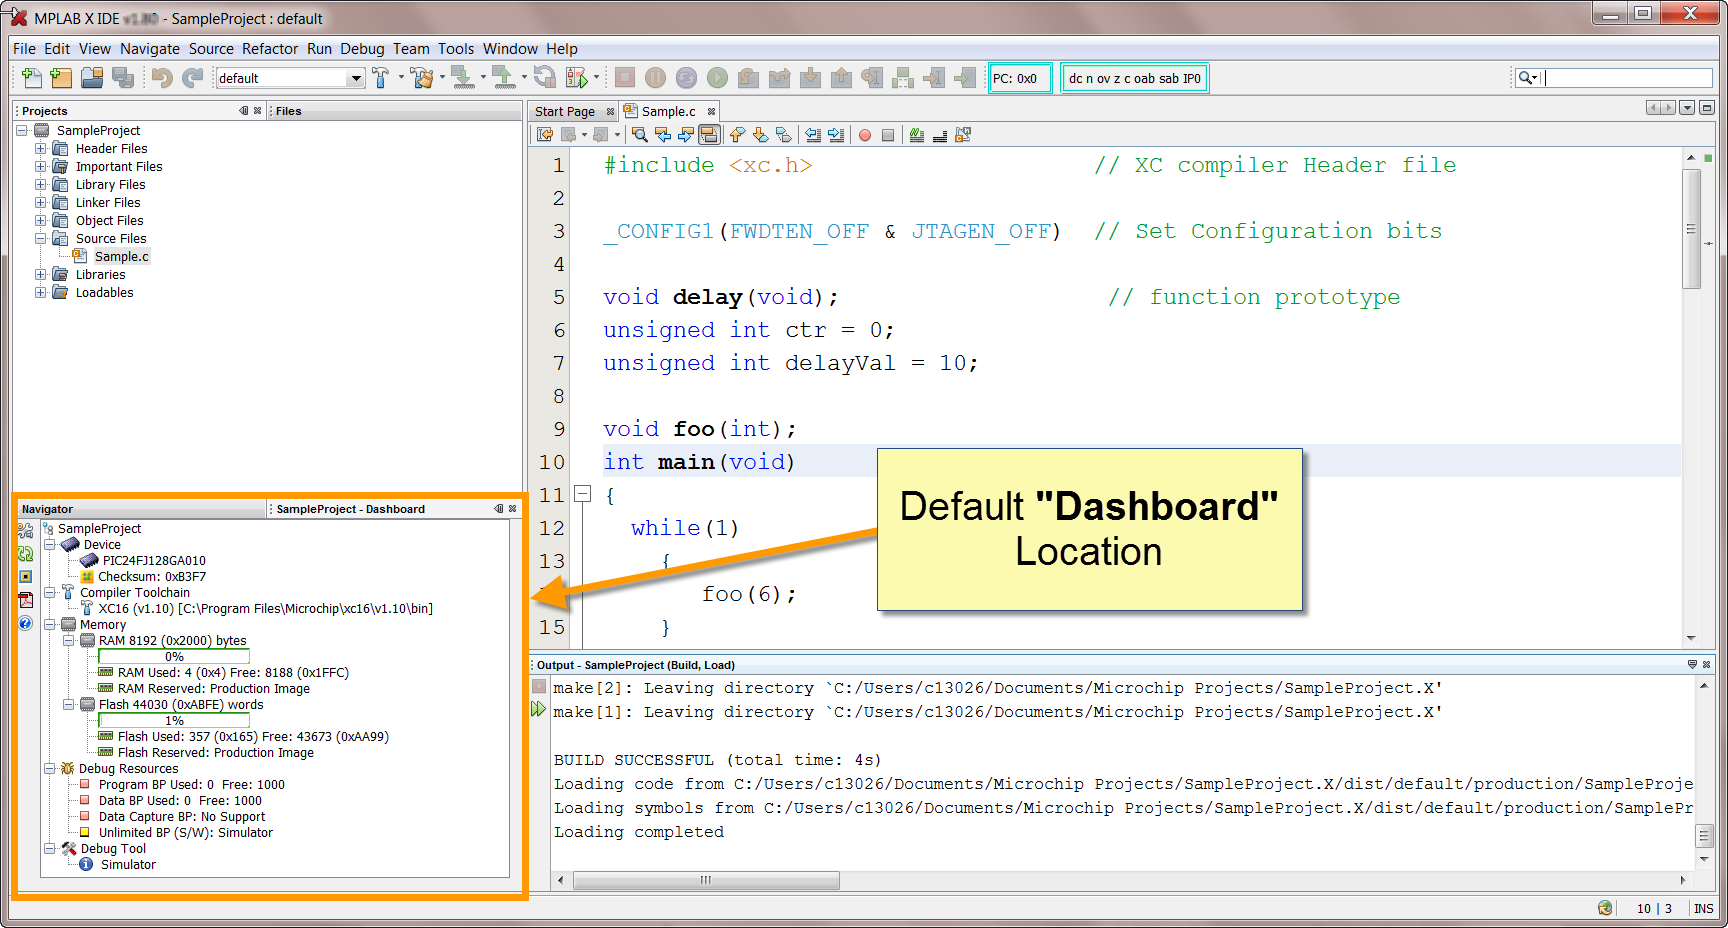Image resolution: width=1728 pixels, height=928 pixels.
Task: Switch to the Start Page tab
Action: [564, 112]
